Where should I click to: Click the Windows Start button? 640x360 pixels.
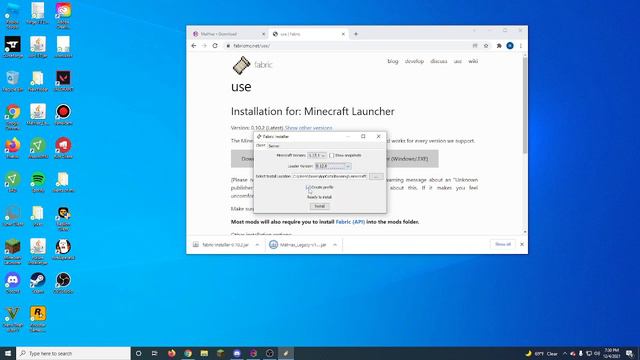point(8,353)
